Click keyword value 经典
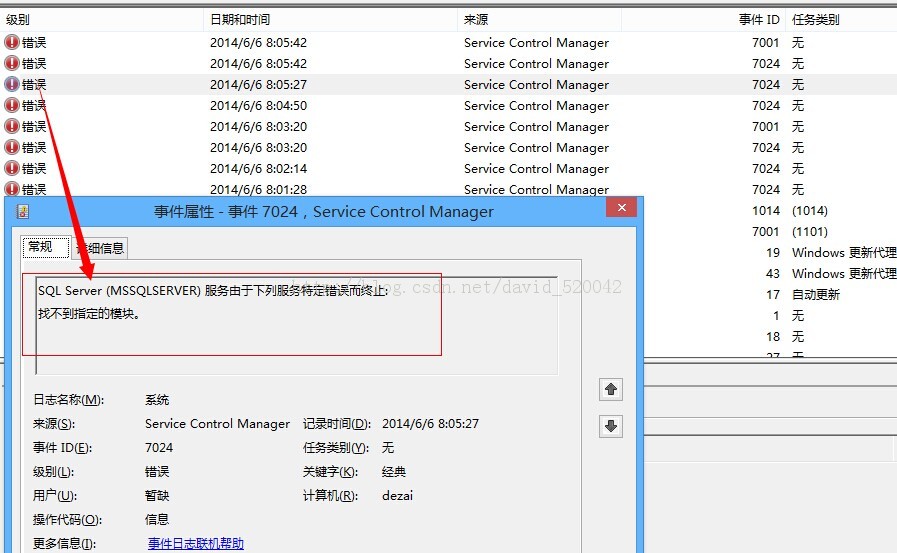 coord(394,472)
